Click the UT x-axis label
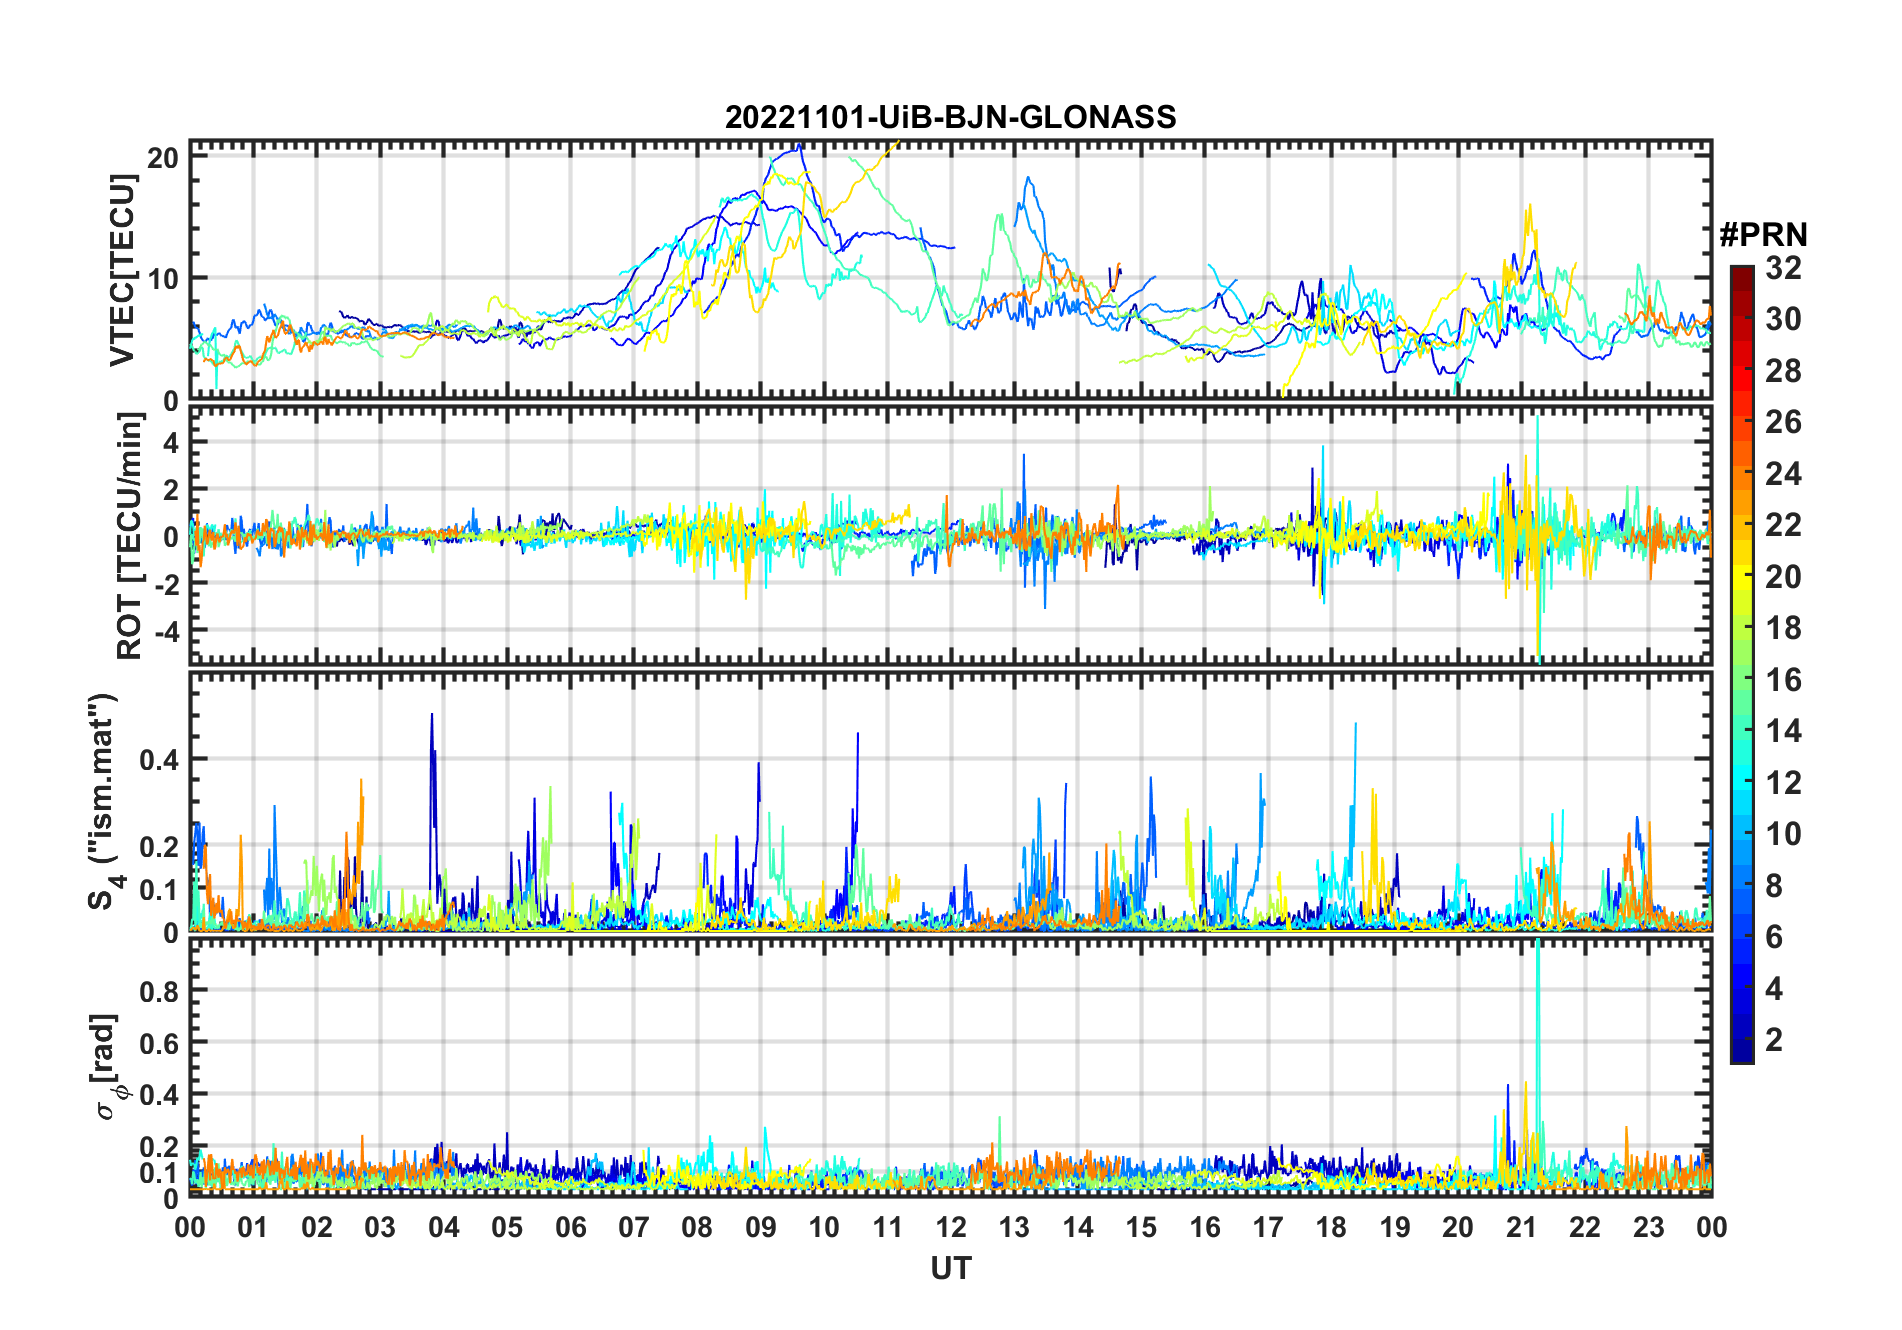The image size is (1902, 1330). tap(950, 1268)
